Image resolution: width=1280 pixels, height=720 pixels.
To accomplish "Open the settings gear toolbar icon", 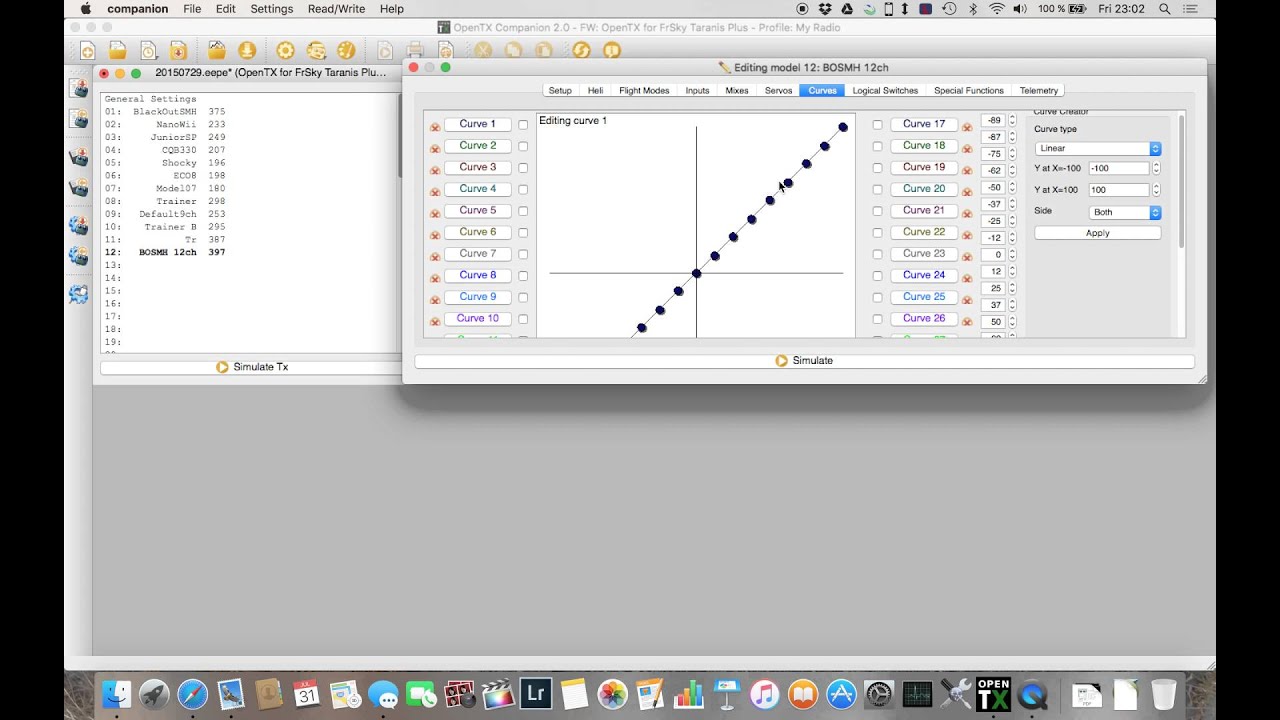I will 285,50.
